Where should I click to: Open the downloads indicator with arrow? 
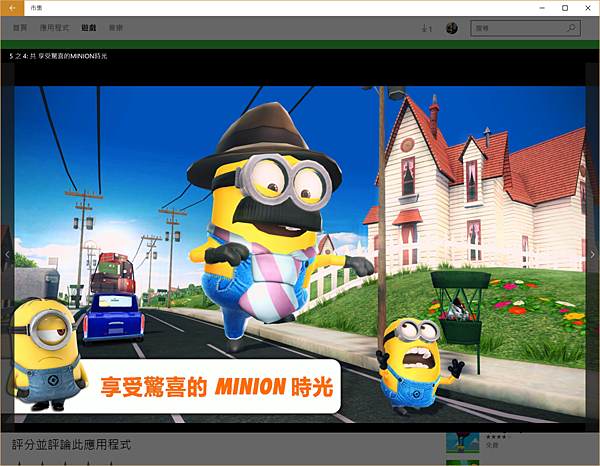[x=426, y=28]
